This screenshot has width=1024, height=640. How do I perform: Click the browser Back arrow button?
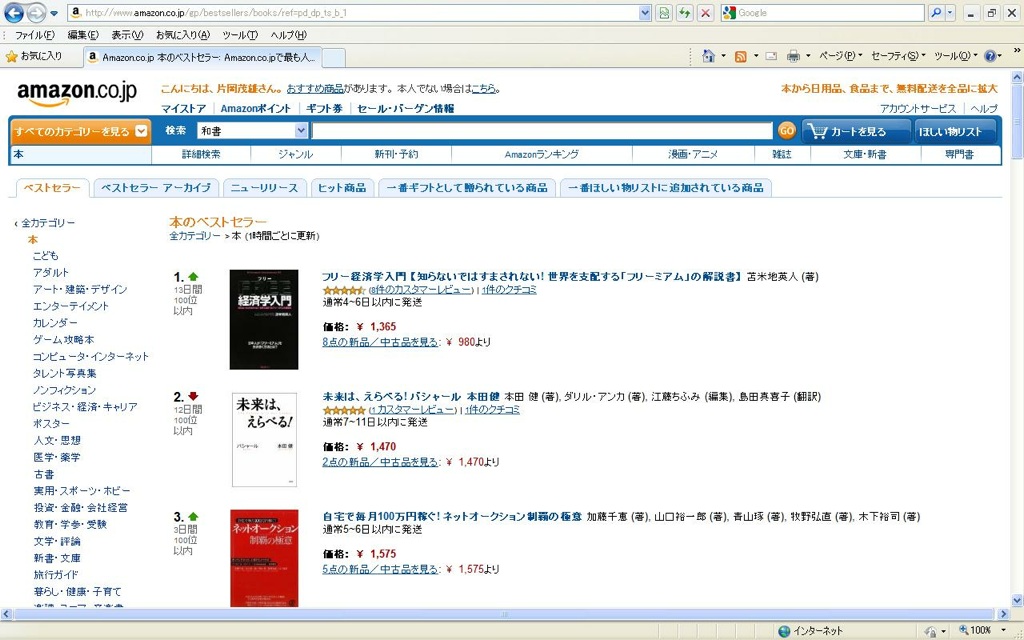14,12
